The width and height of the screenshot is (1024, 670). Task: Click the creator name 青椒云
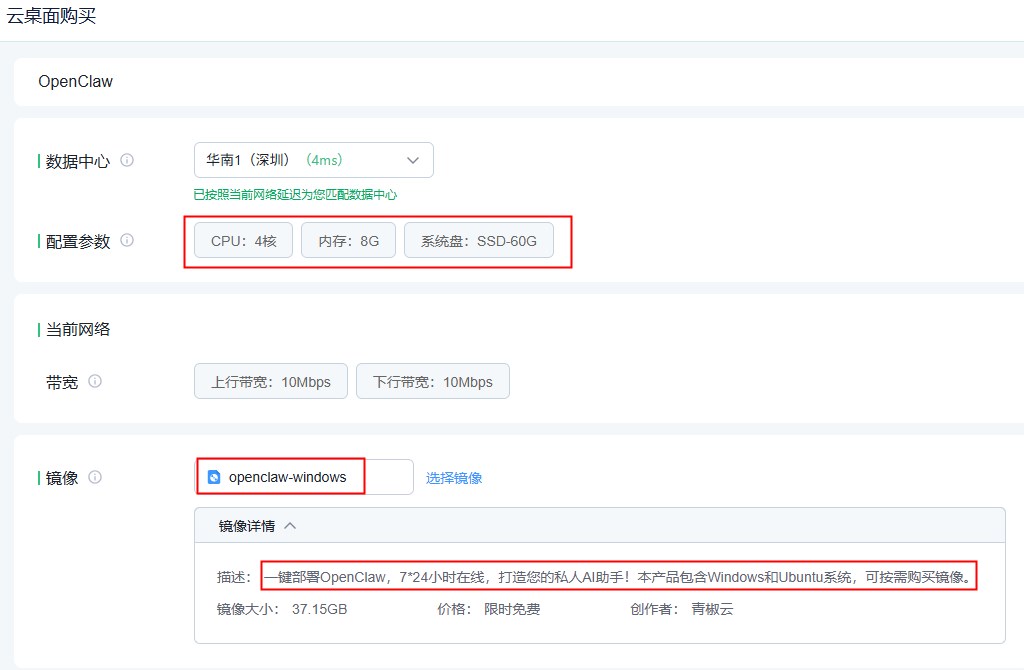point(712,609)
